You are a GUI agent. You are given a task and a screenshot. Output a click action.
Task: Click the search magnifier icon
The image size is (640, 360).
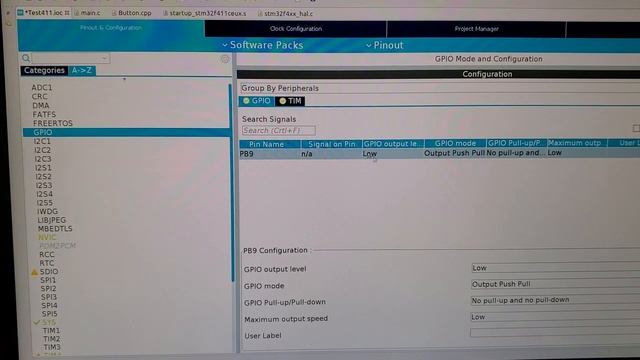pos(26,58)
